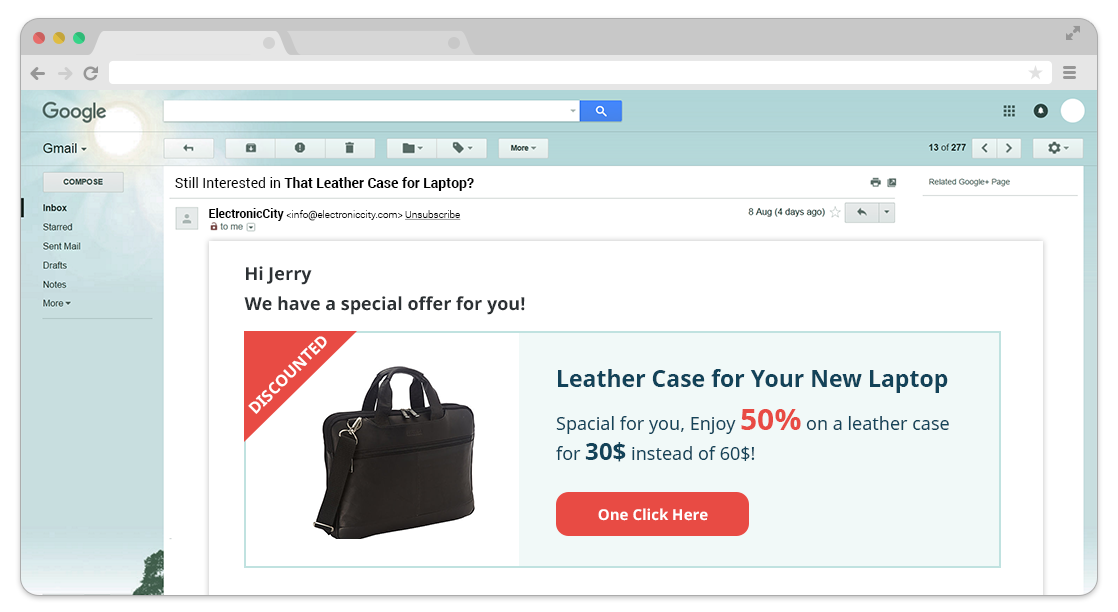Show recipient details arrow next to 'to me'
The image size is (1118, 612).
coord(251,228)
